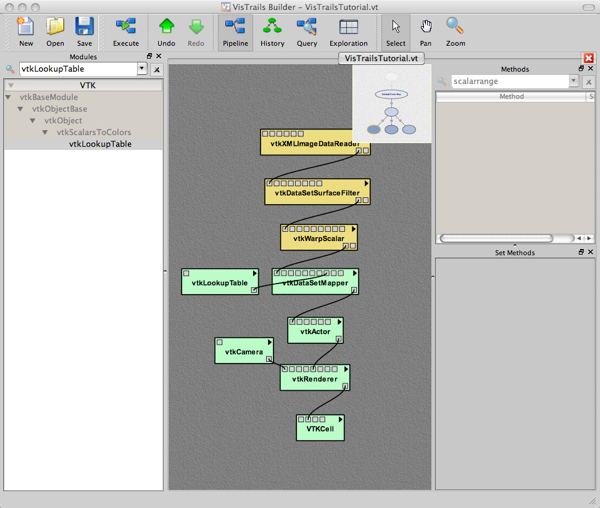
Task: Open vtkDataSetSurfaceFilter's configuration triangle
Action: click(x=366, y=183)
